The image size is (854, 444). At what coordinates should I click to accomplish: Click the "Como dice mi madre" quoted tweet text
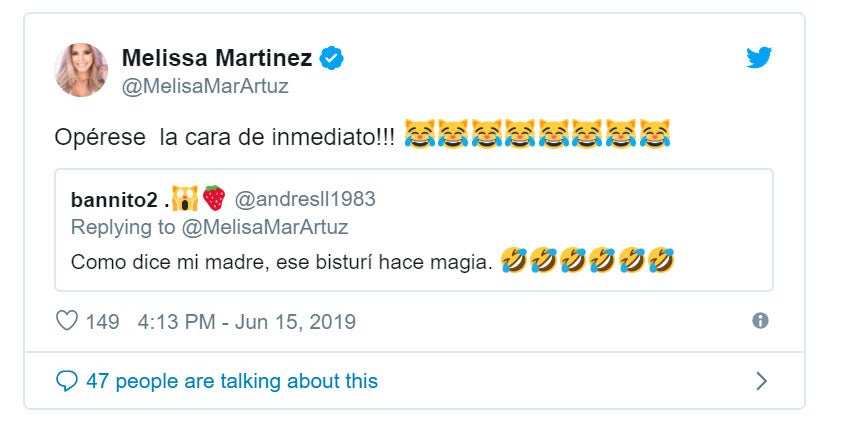point(281,262)
